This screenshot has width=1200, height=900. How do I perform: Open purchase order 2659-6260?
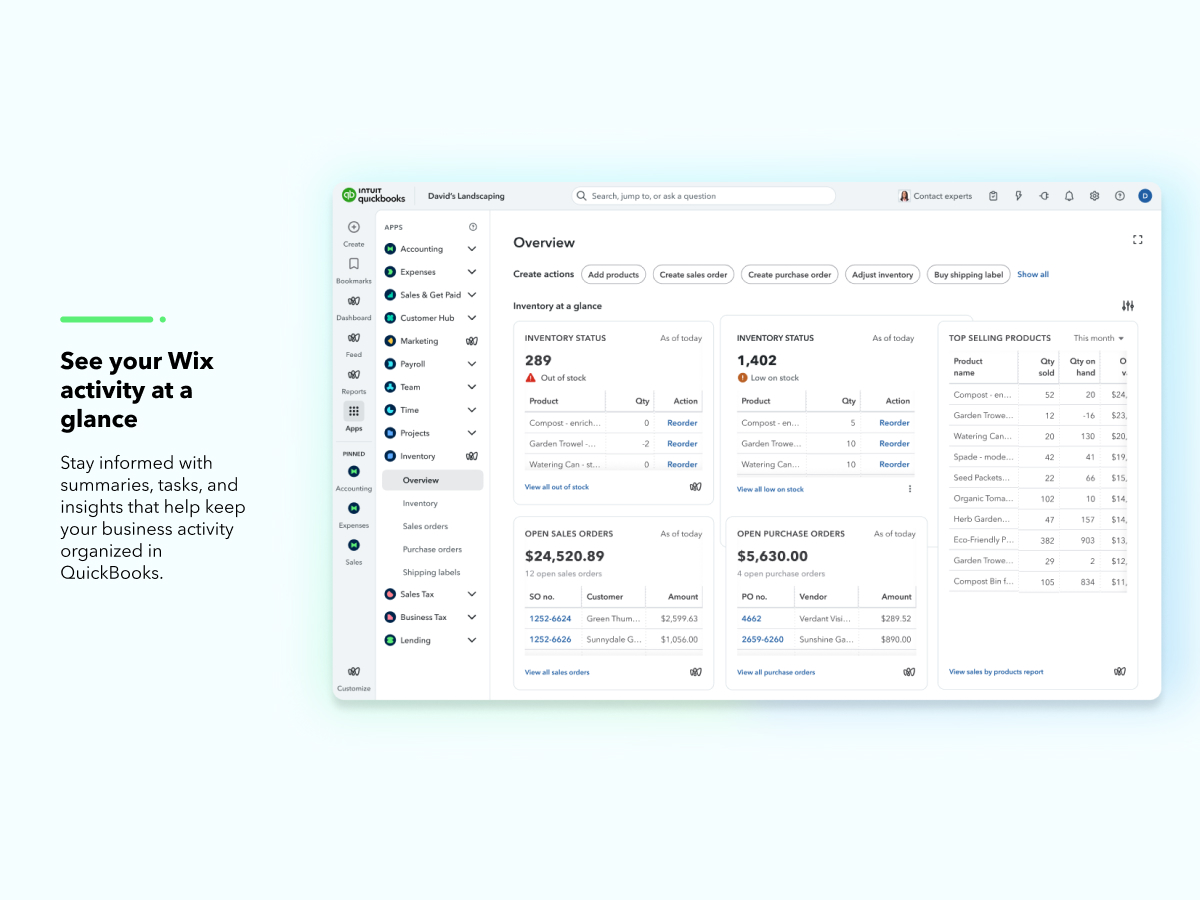[x=762, y=639]
